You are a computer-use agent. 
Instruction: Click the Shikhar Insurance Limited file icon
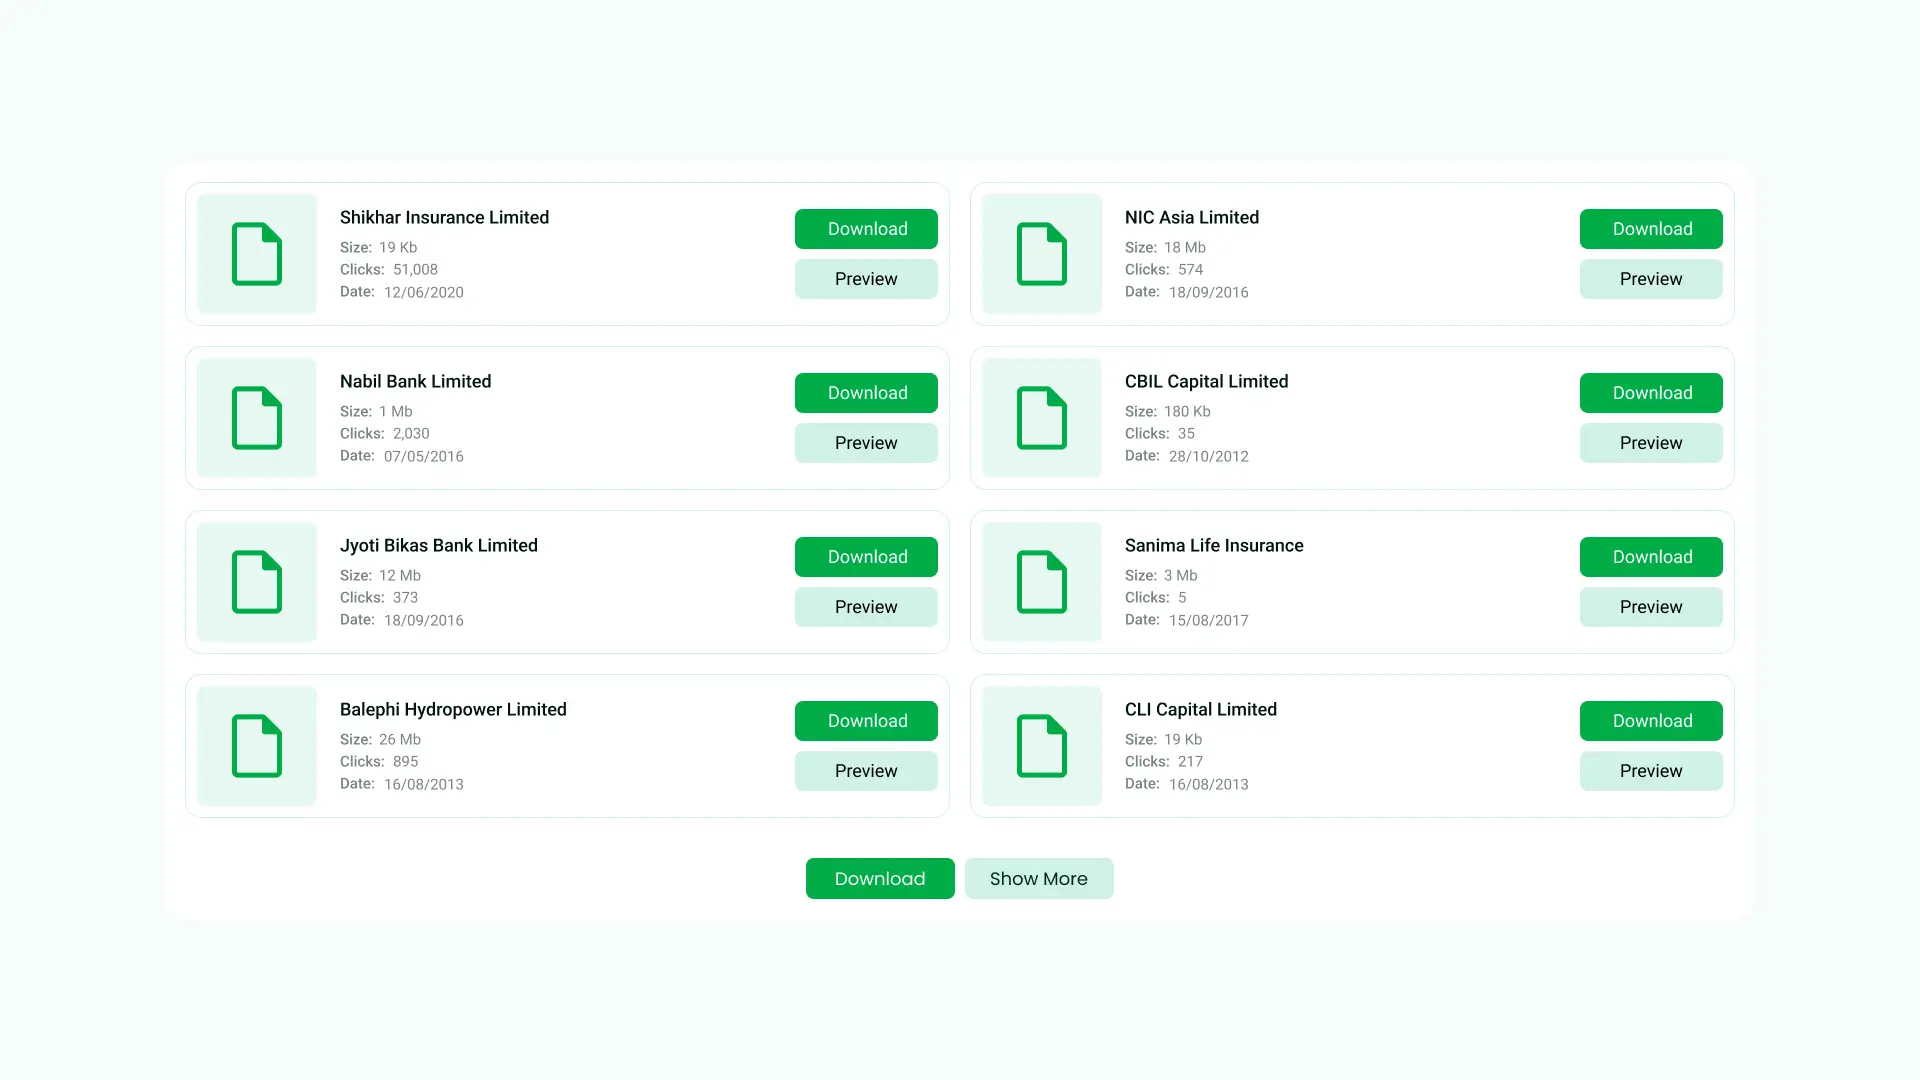click(256, 254)
